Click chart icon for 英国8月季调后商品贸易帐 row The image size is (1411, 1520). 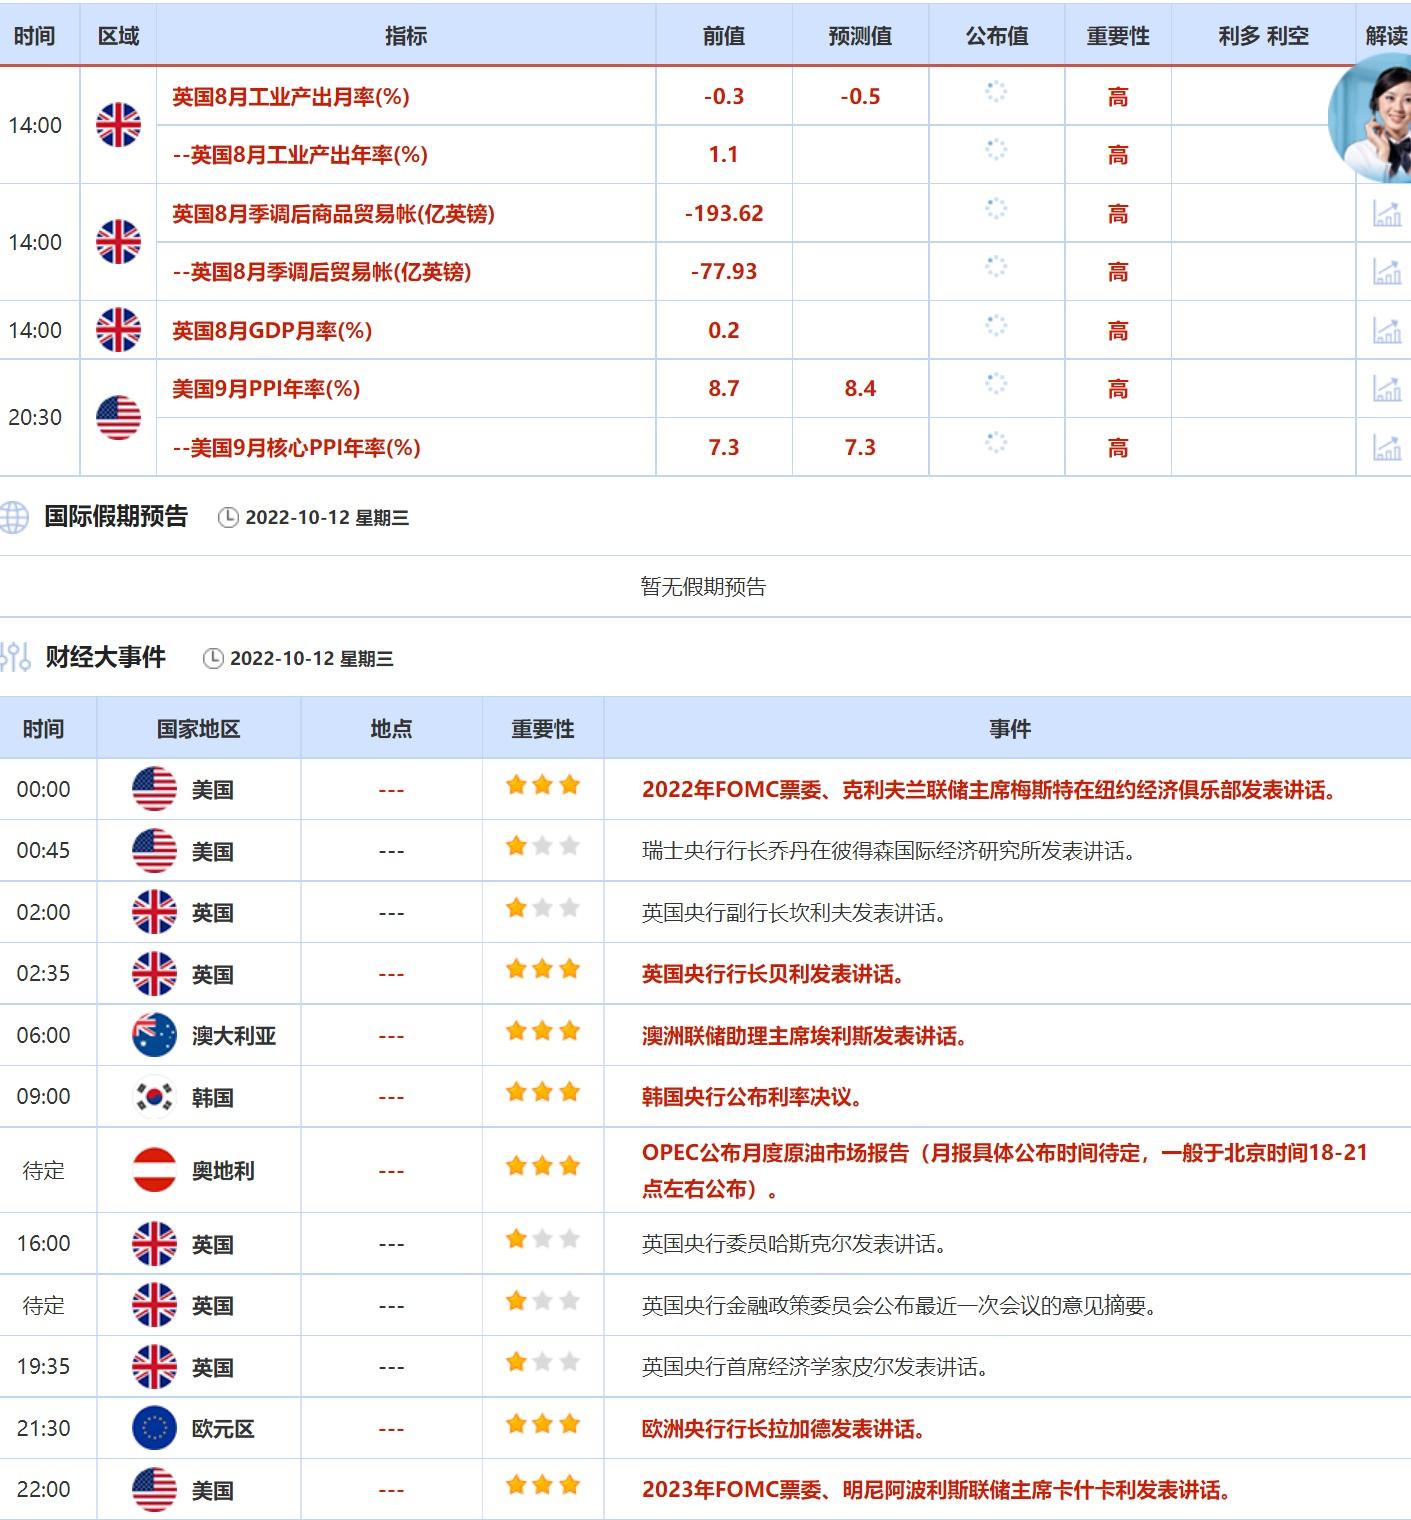[1386, 213]
